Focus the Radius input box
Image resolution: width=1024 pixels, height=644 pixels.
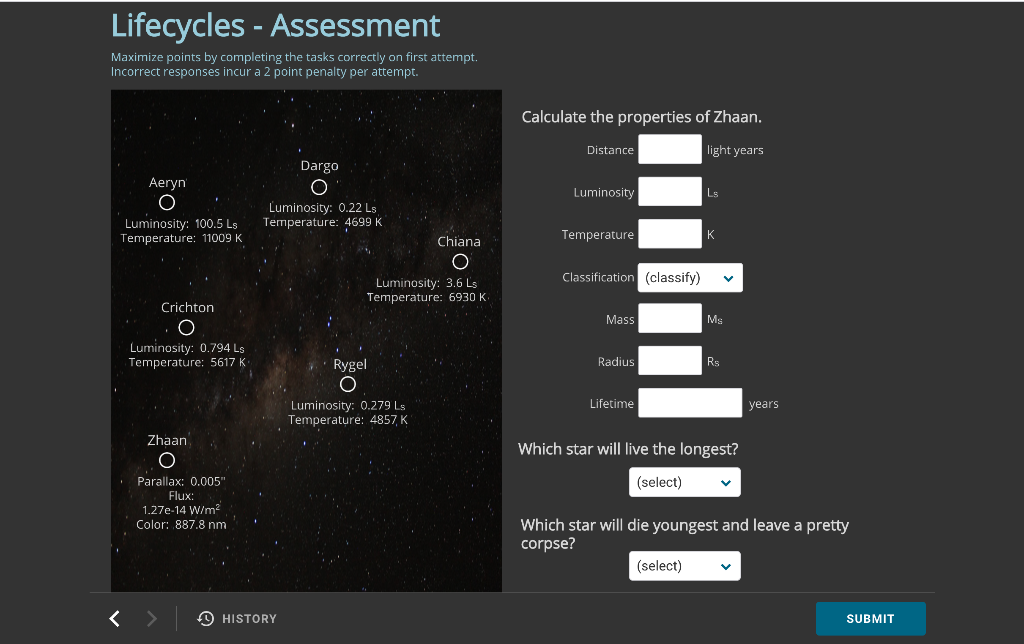click(x=670, y=361)
